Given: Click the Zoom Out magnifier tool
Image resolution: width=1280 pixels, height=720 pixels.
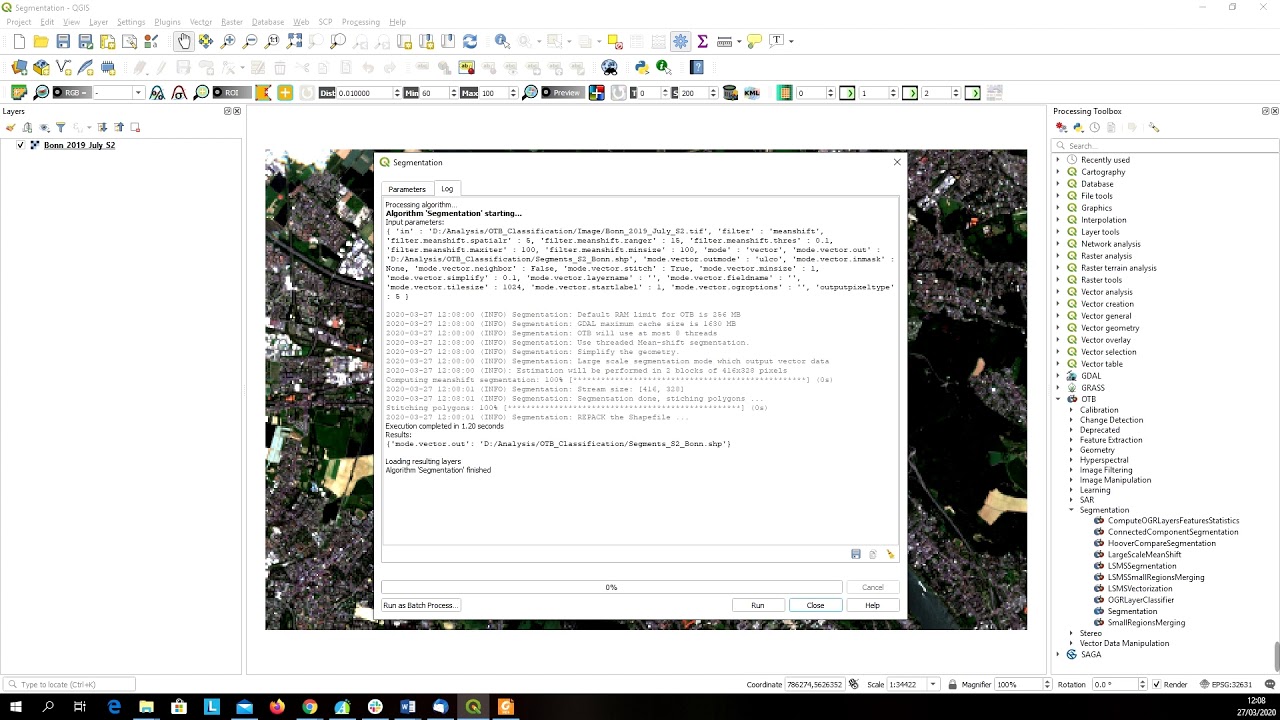Looking at the screenshot, I should [x=250, y=41].
